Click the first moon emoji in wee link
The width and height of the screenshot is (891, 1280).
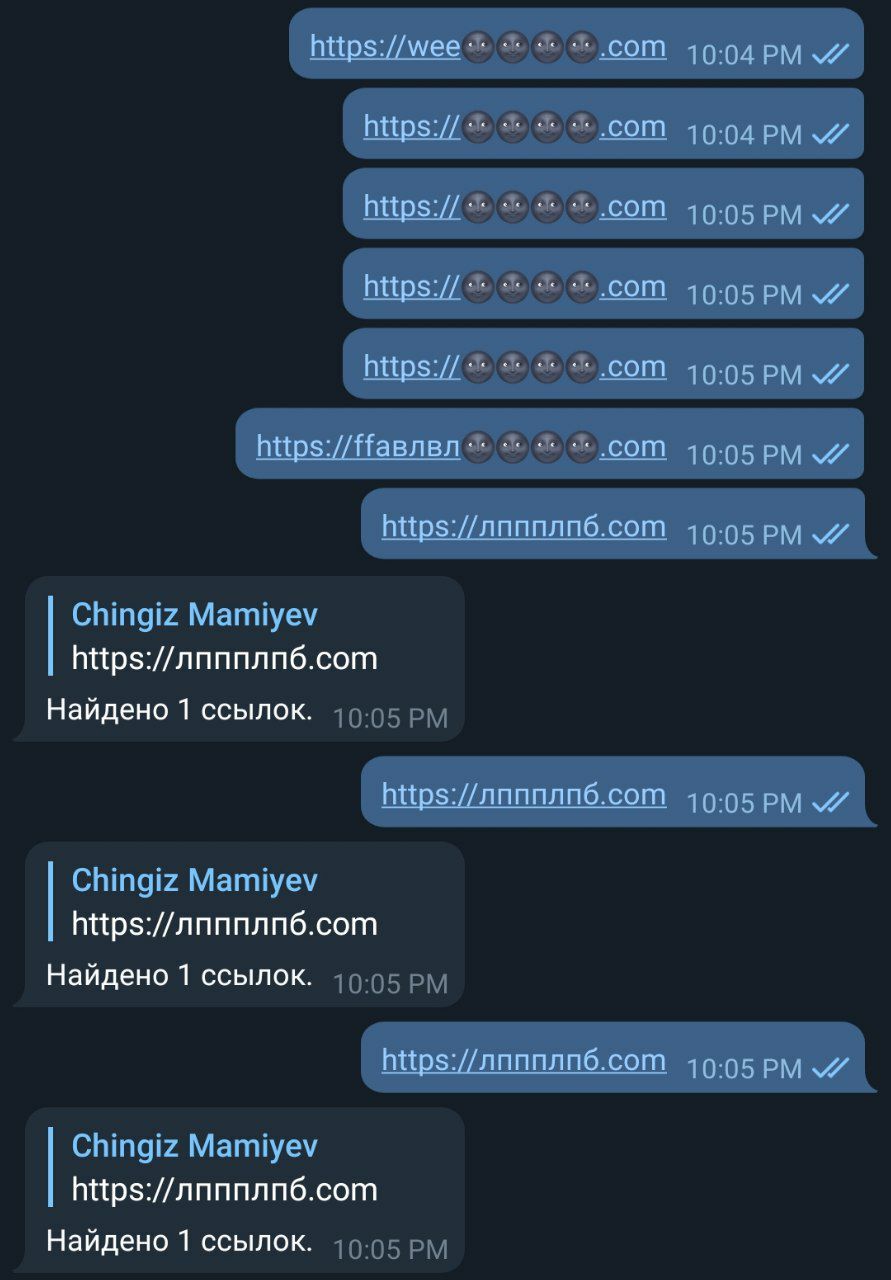[x=478, y=47]
